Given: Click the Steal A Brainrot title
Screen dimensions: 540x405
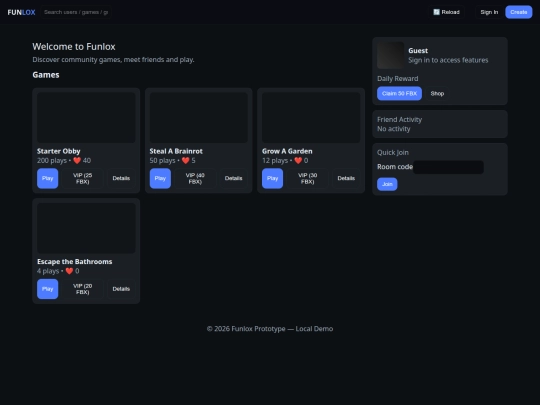Looking at the screenshot, I should click(x=176, y=151).
